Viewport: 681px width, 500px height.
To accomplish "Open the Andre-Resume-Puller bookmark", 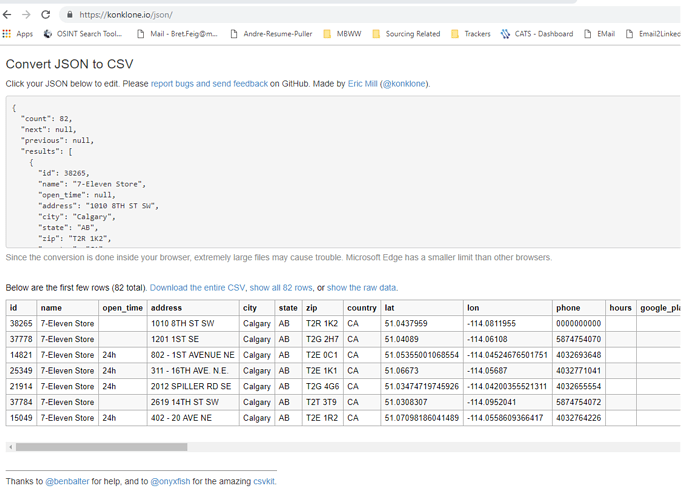I will pyautogui.click(x=270, y=34).
